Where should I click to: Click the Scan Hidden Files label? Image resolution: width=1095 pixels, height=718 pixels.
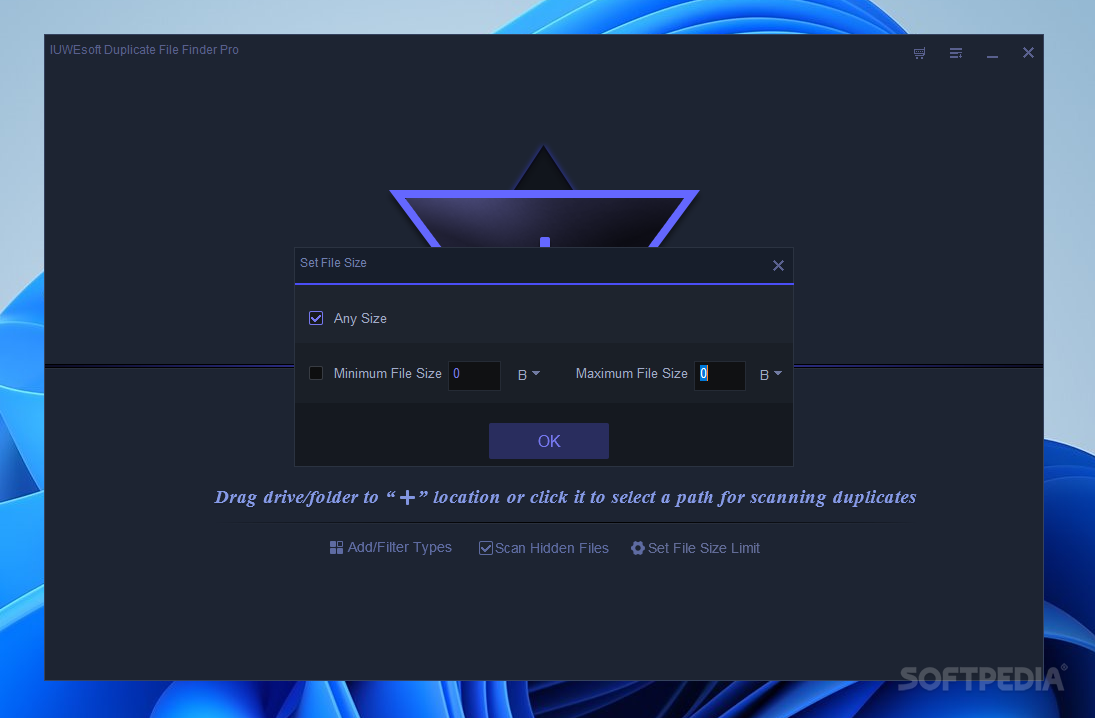click(552, 548)
